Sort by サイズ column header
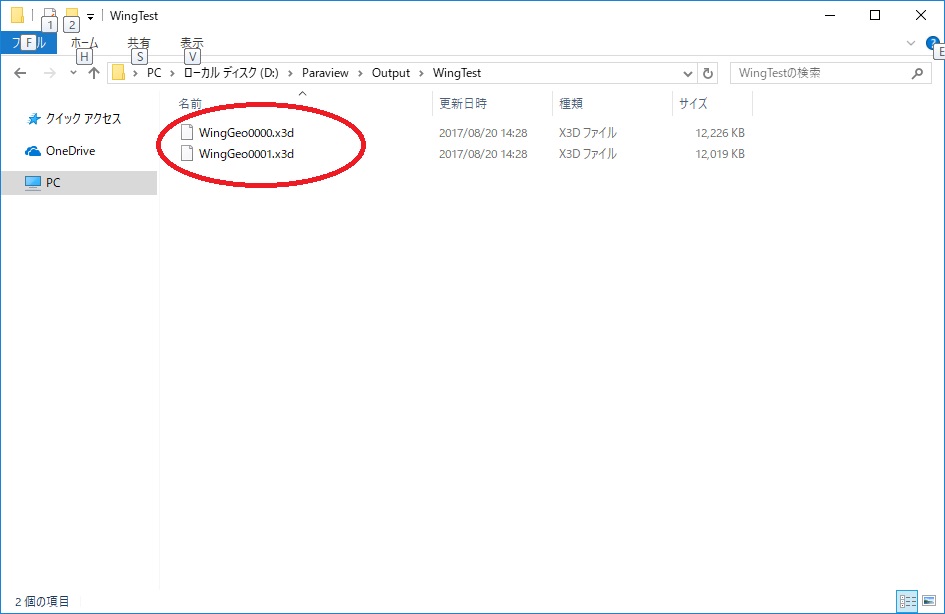This screenshot has height=614, width=945. [692, 104]
